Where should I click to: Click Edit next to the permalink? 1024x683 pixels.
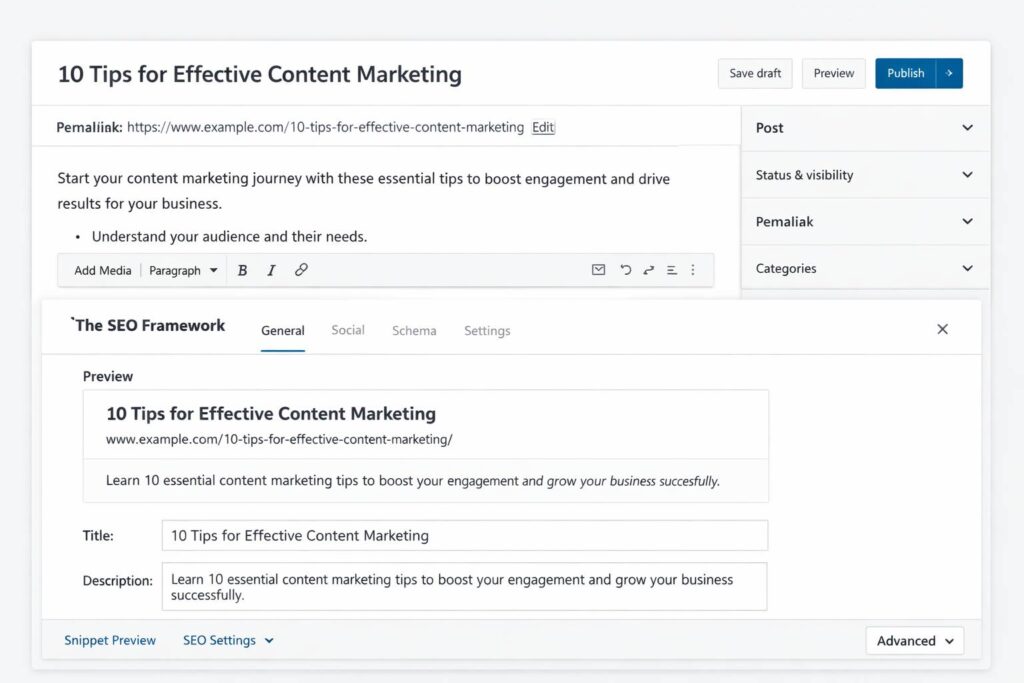tap(543, 127)
